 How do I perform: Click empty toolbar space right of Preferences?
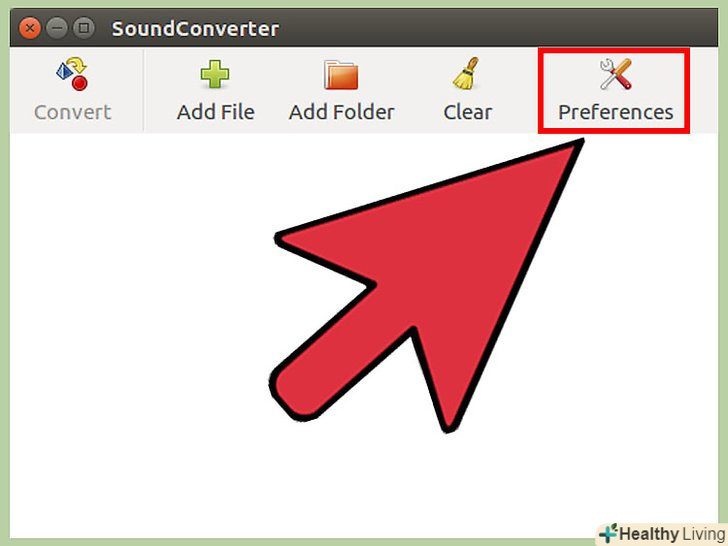[704, 91]
